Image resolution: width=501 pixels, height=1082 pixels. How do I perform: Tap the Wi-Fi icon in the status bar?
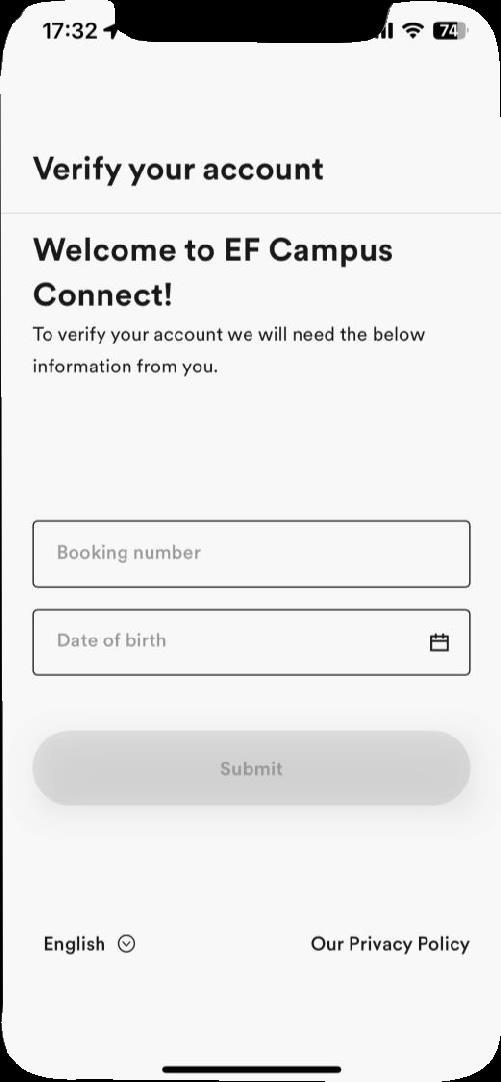[414, 30]
